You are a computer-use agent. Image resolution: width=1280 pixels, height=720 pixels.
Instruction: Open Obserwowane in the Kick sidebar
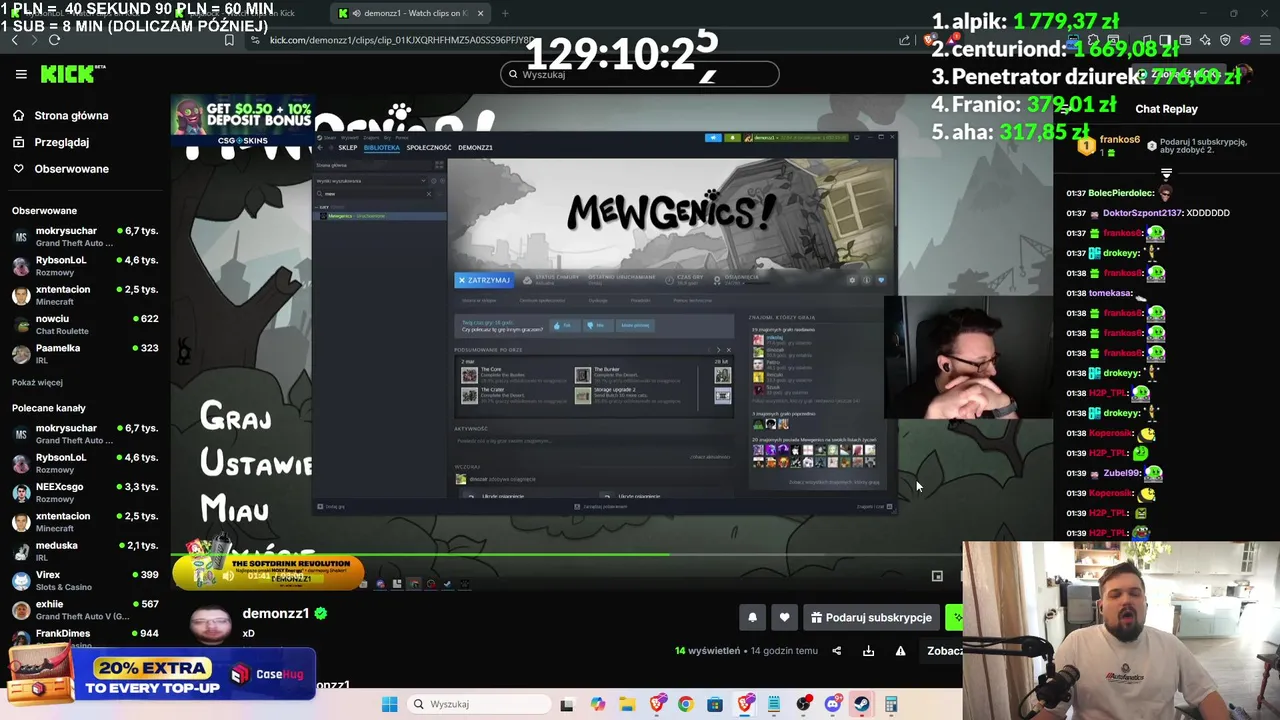[x=71, y=169]
